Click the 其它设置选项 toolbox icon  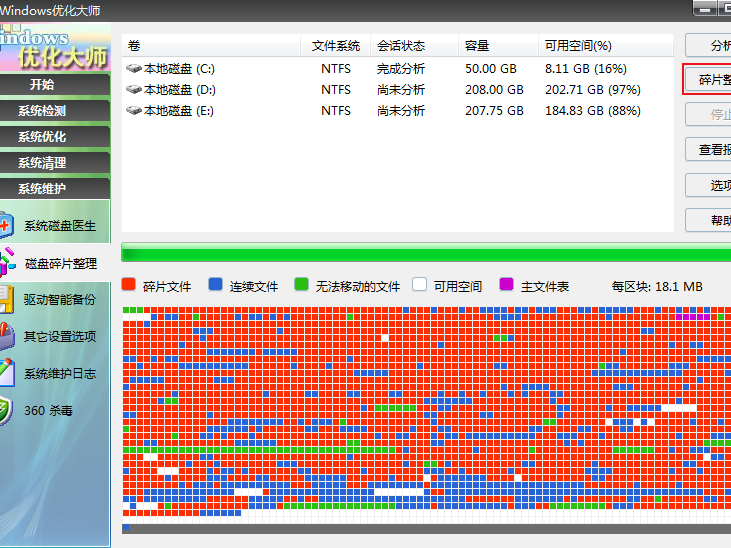tap(7, 336)
